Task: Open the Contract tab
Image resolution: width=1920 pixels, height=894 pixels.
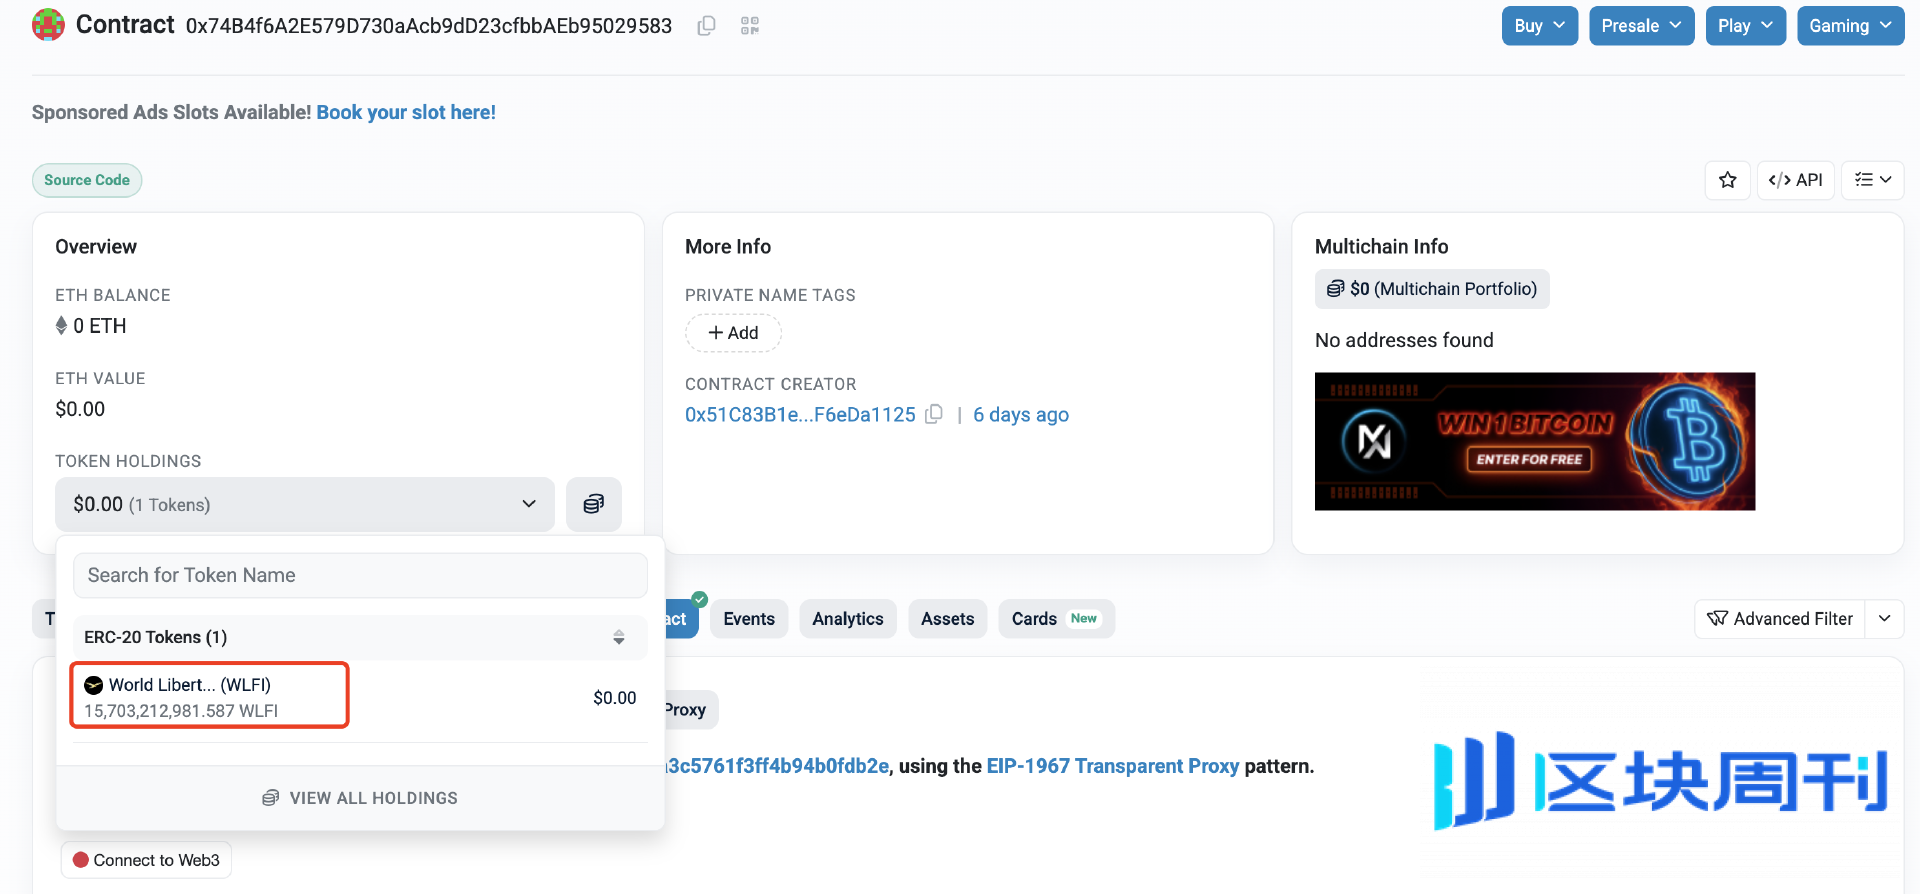Action: pos(681,619)
